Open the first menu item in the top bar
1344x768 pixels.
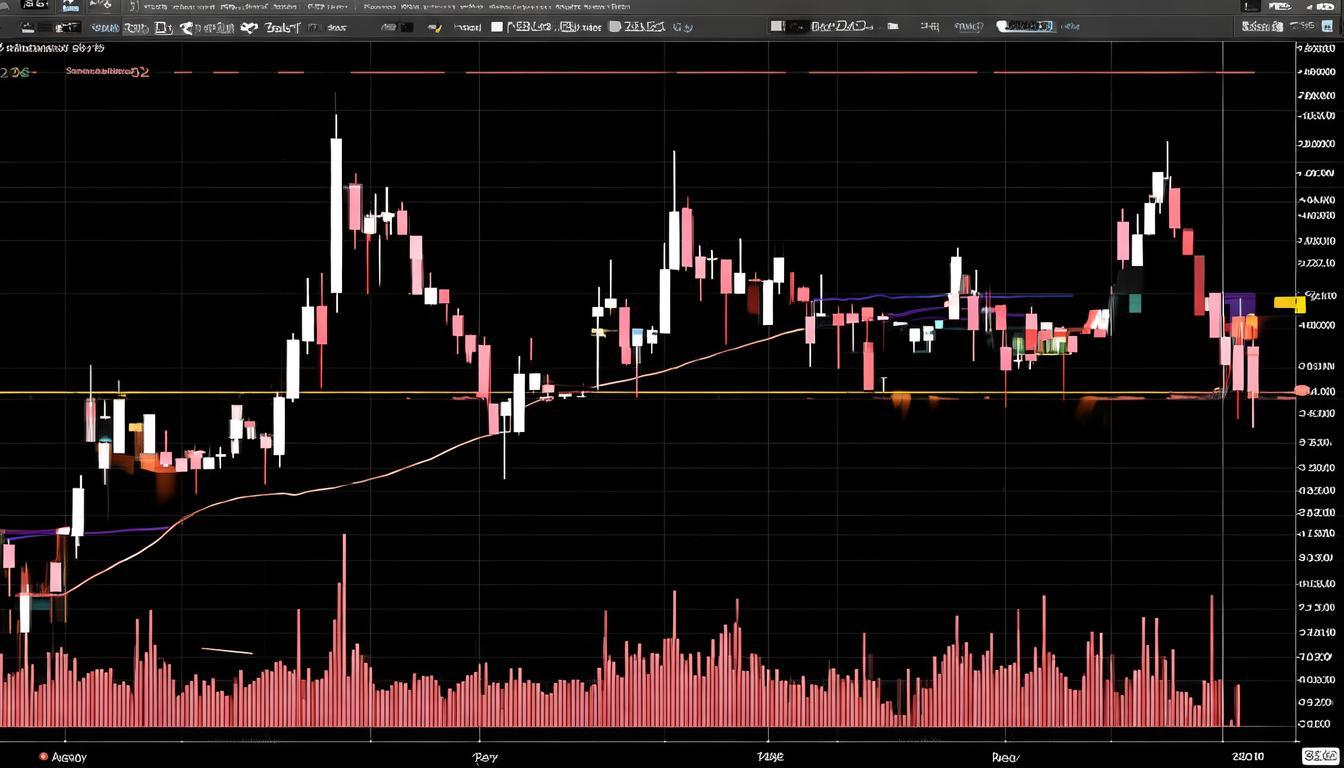(34, 5)
